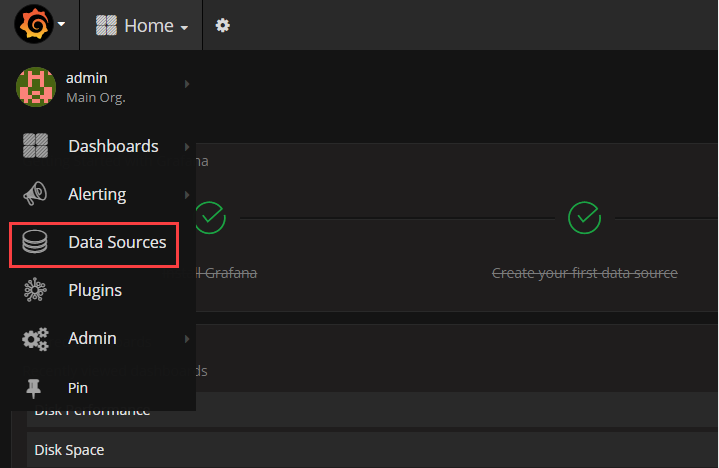Expand the Dashboards submenu arrow

point(187,147)
